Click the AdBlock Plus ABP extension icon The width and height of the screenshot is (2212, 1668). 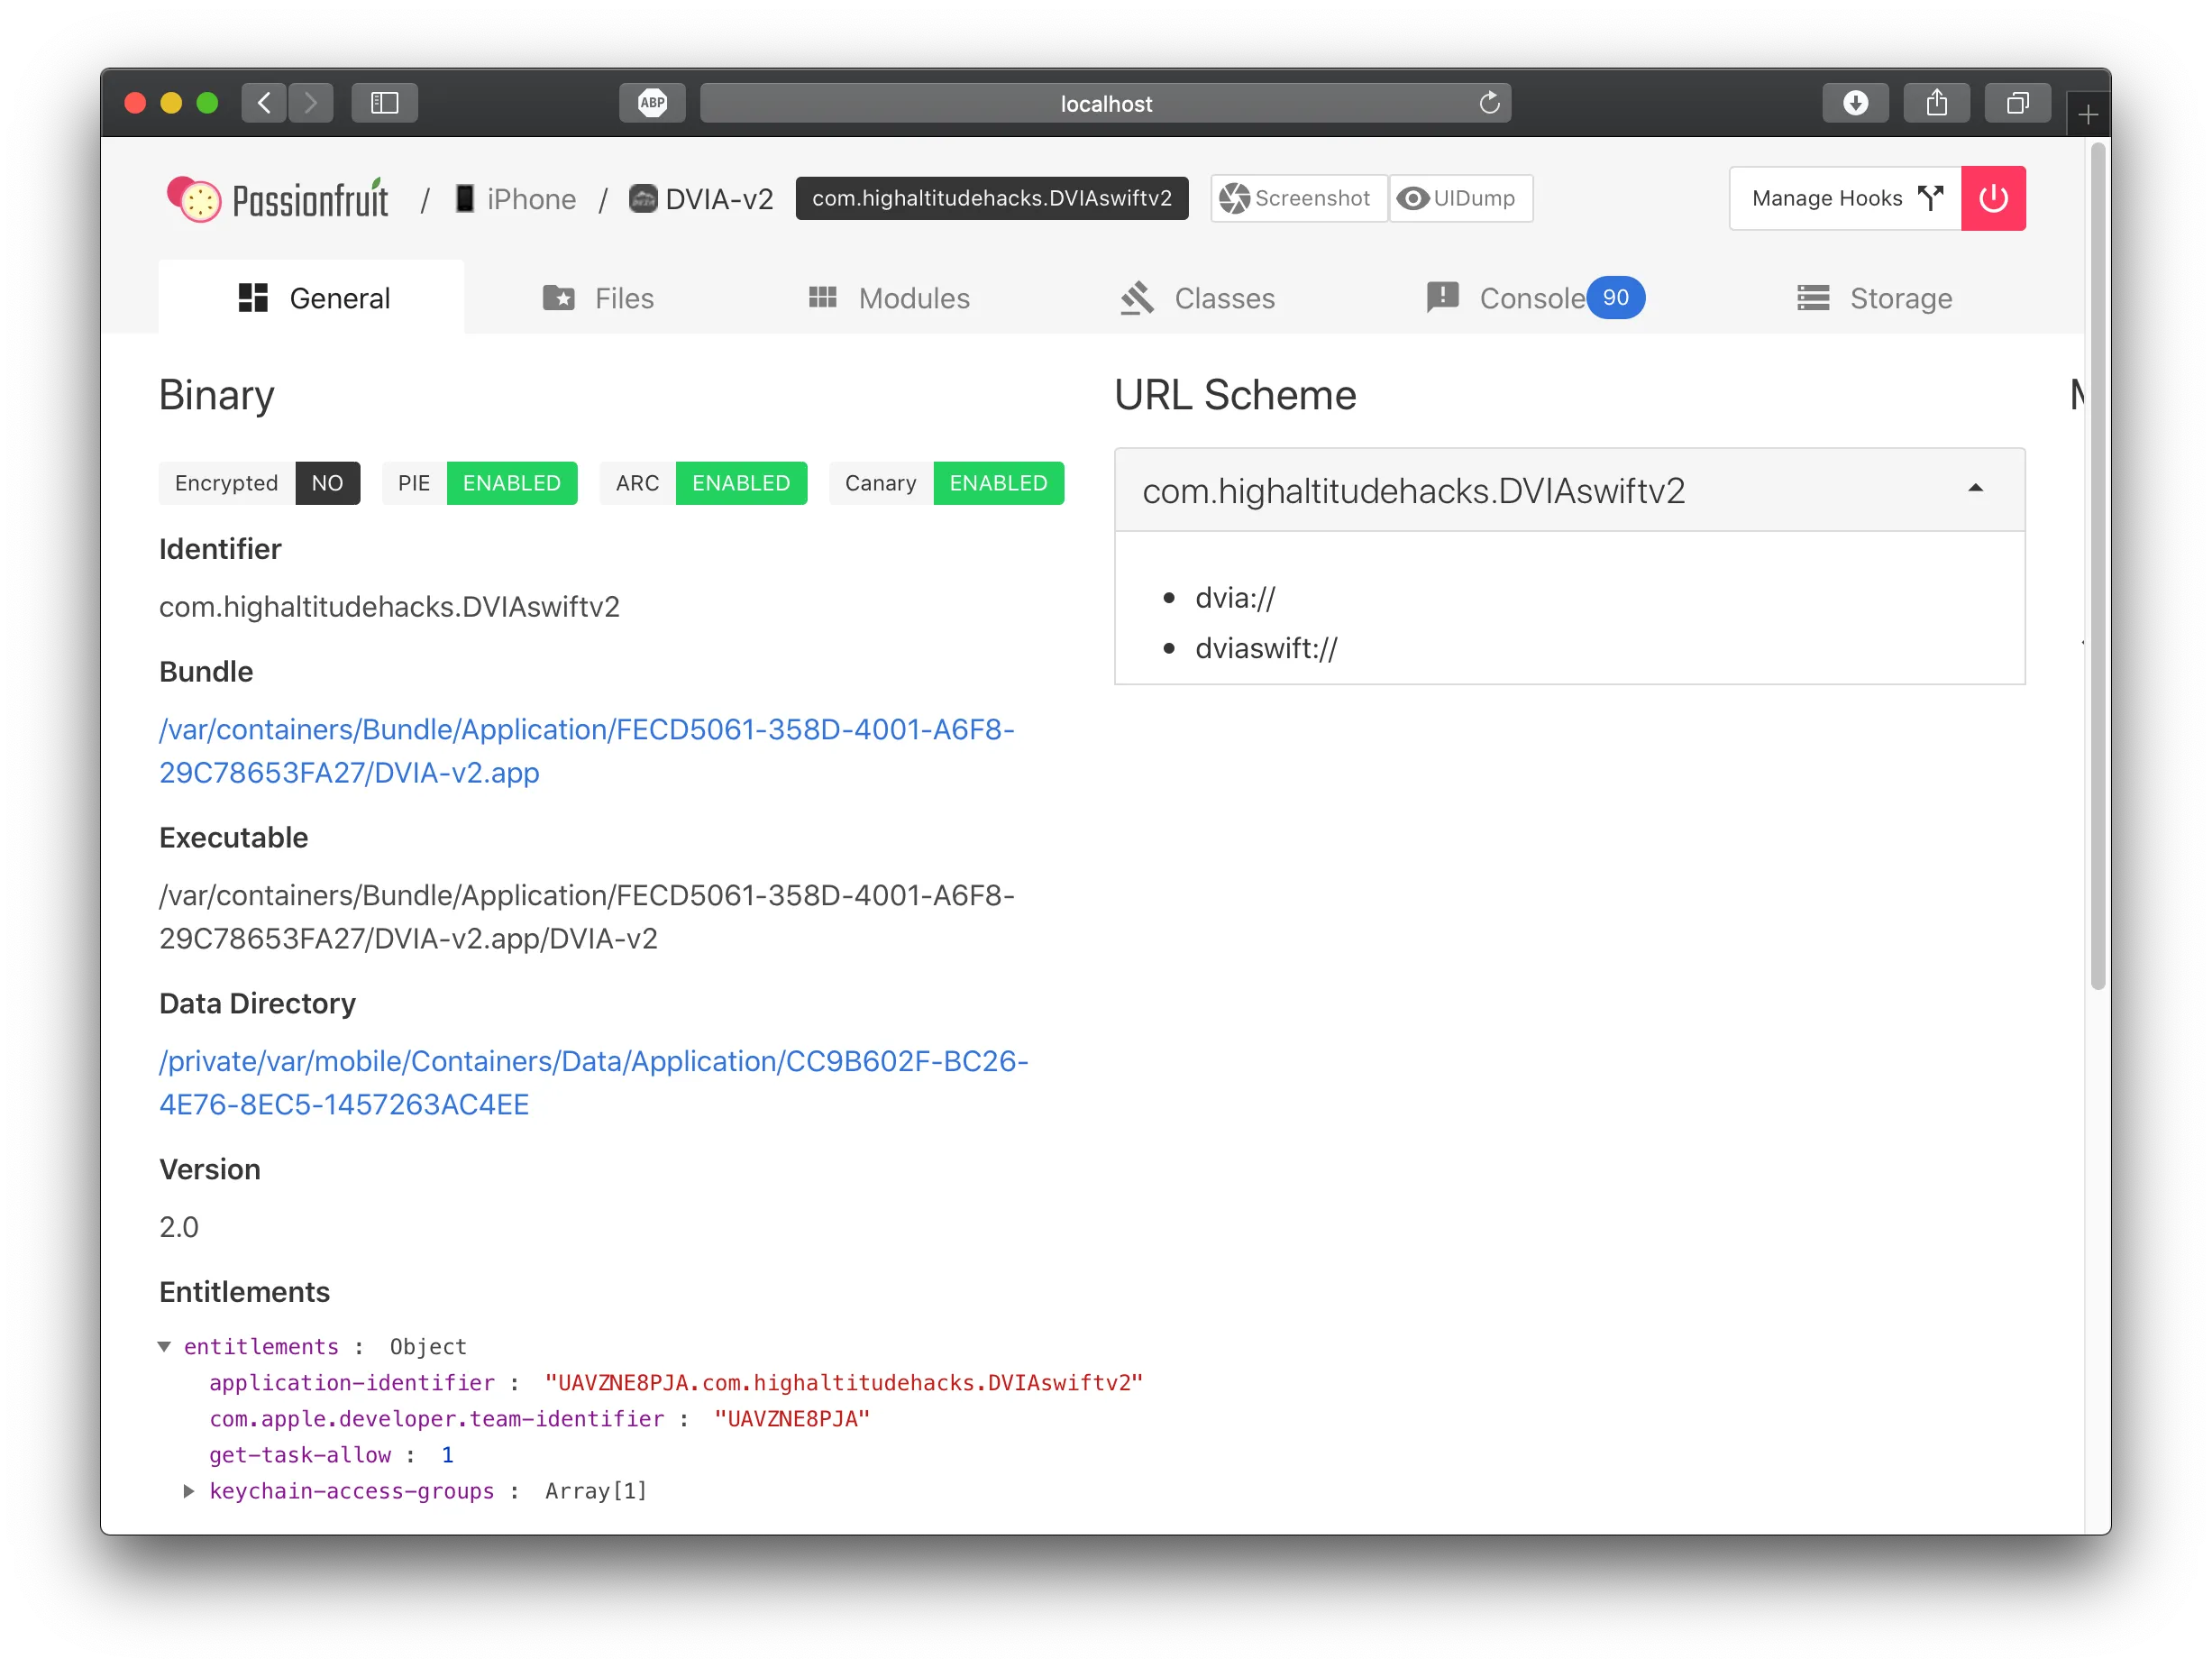click(x=652, y=102)
